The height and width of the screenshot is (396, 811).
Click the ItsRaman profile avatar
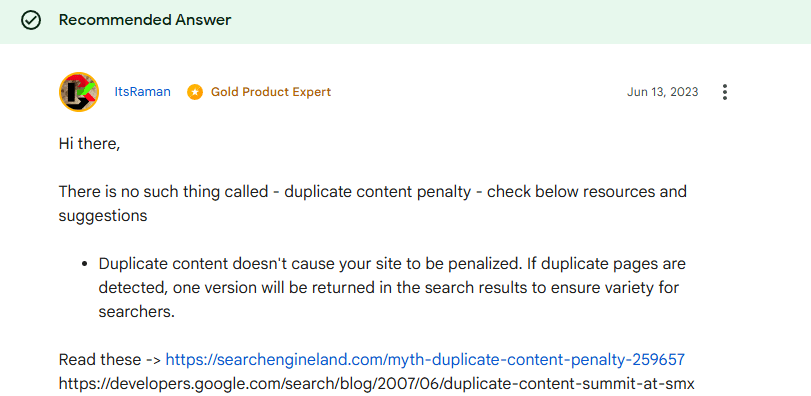click(x=79, y=92)
